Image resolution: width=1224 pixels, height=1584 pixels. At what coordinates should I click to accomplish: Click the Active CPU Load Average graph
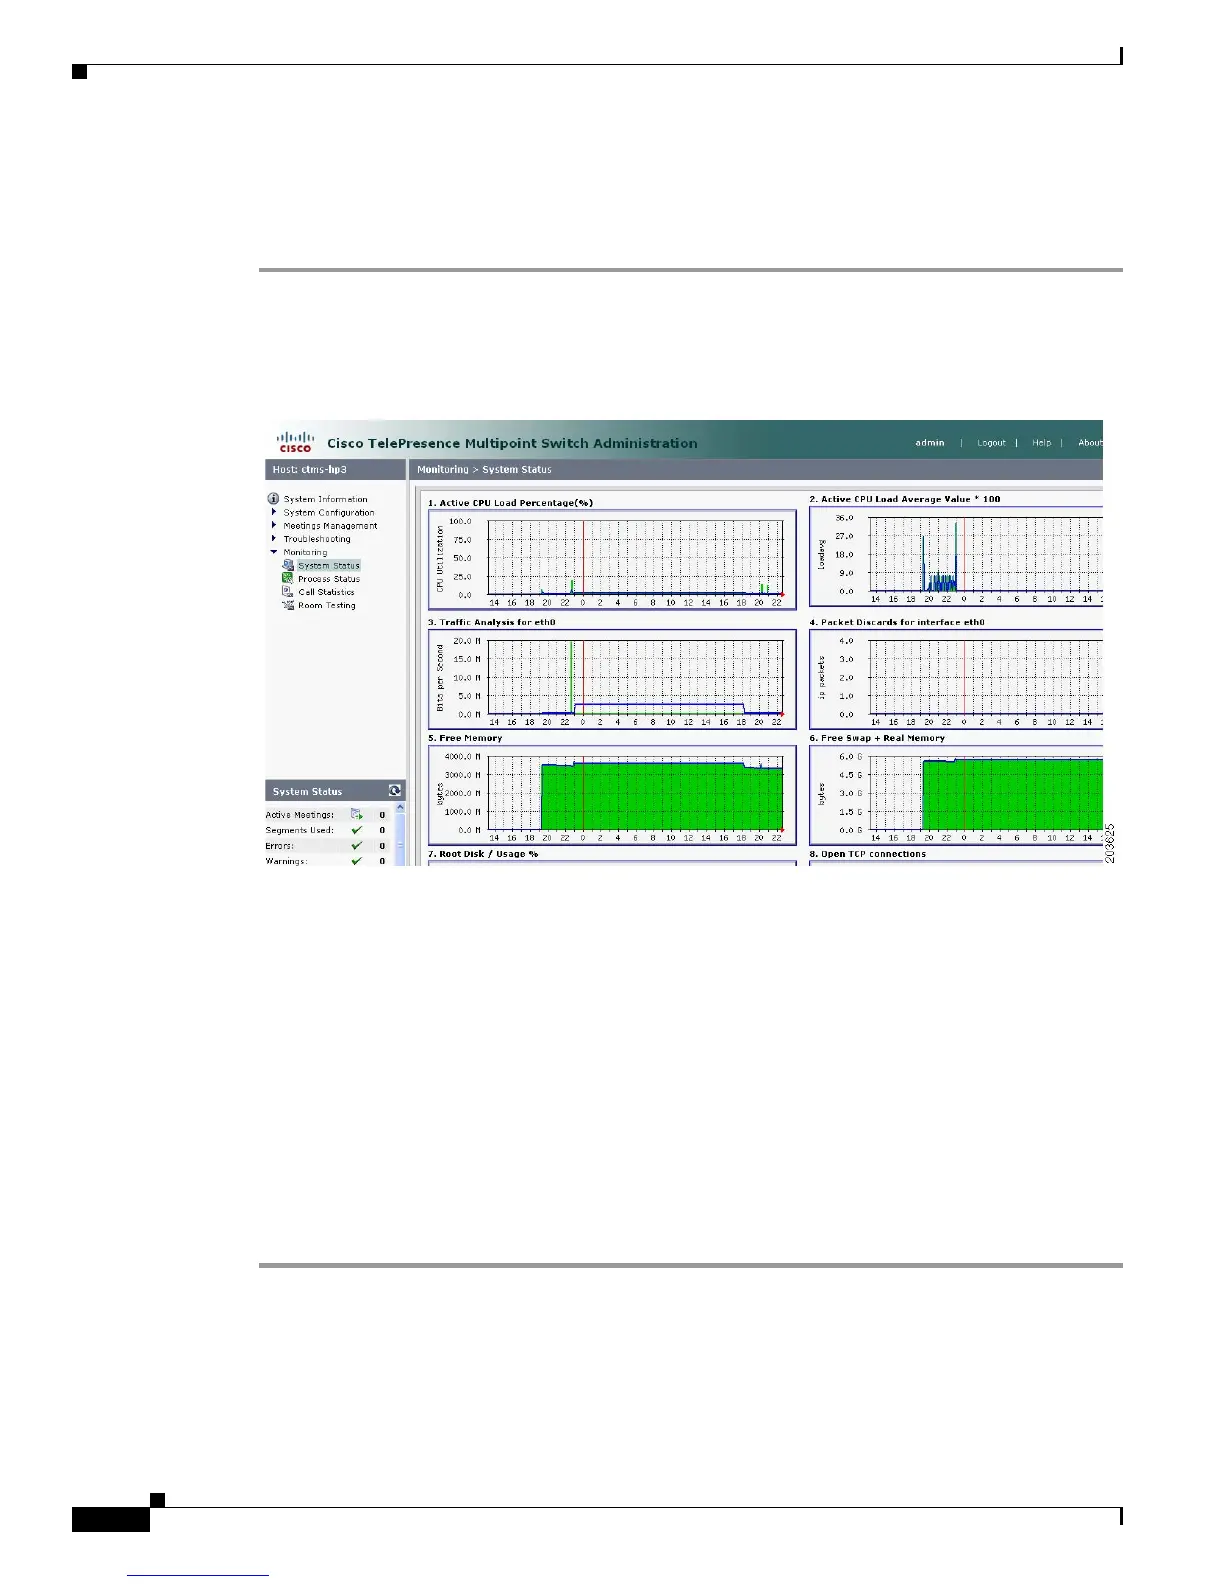click(957, 556)
